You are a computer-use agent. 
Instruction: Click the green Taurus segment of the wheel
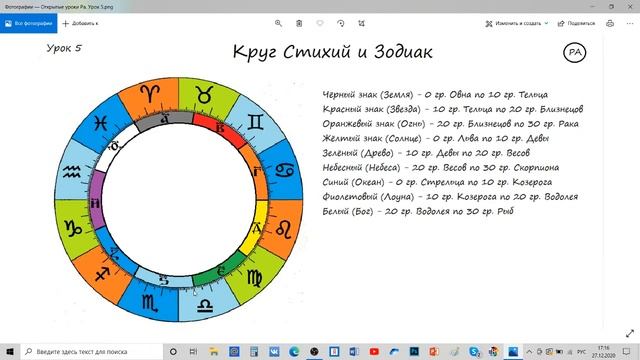[x=205, y=95]
